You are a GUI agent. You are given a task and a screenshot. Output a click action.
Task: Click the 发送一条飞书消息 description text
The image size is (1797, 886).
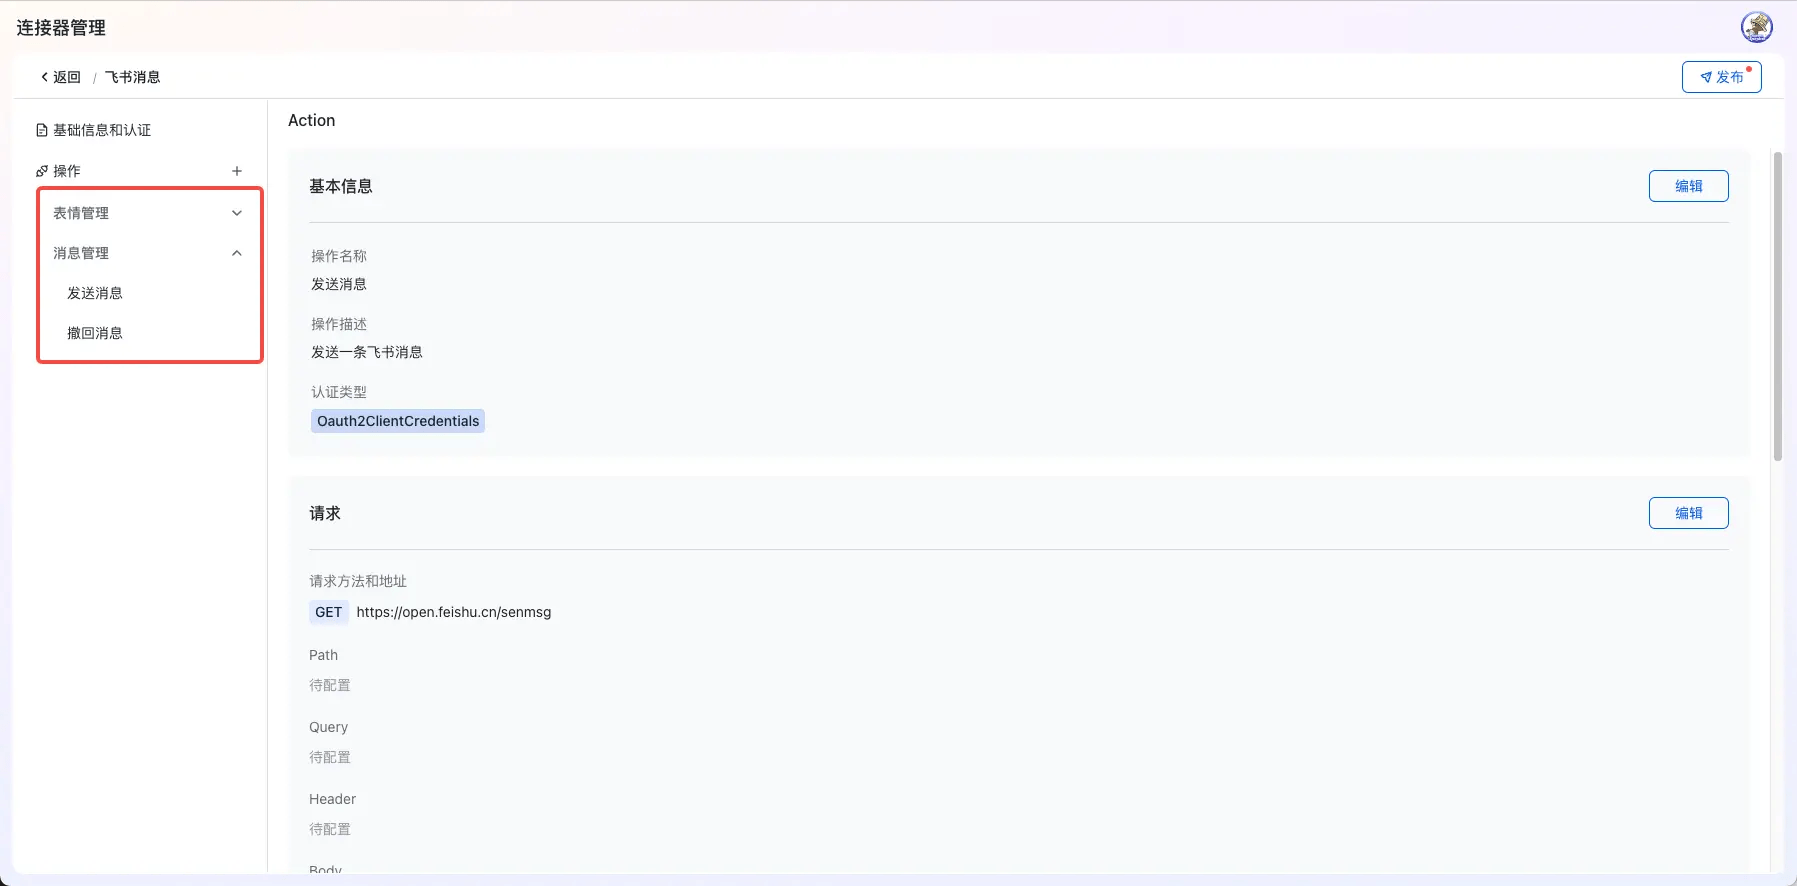pos(367,352)
